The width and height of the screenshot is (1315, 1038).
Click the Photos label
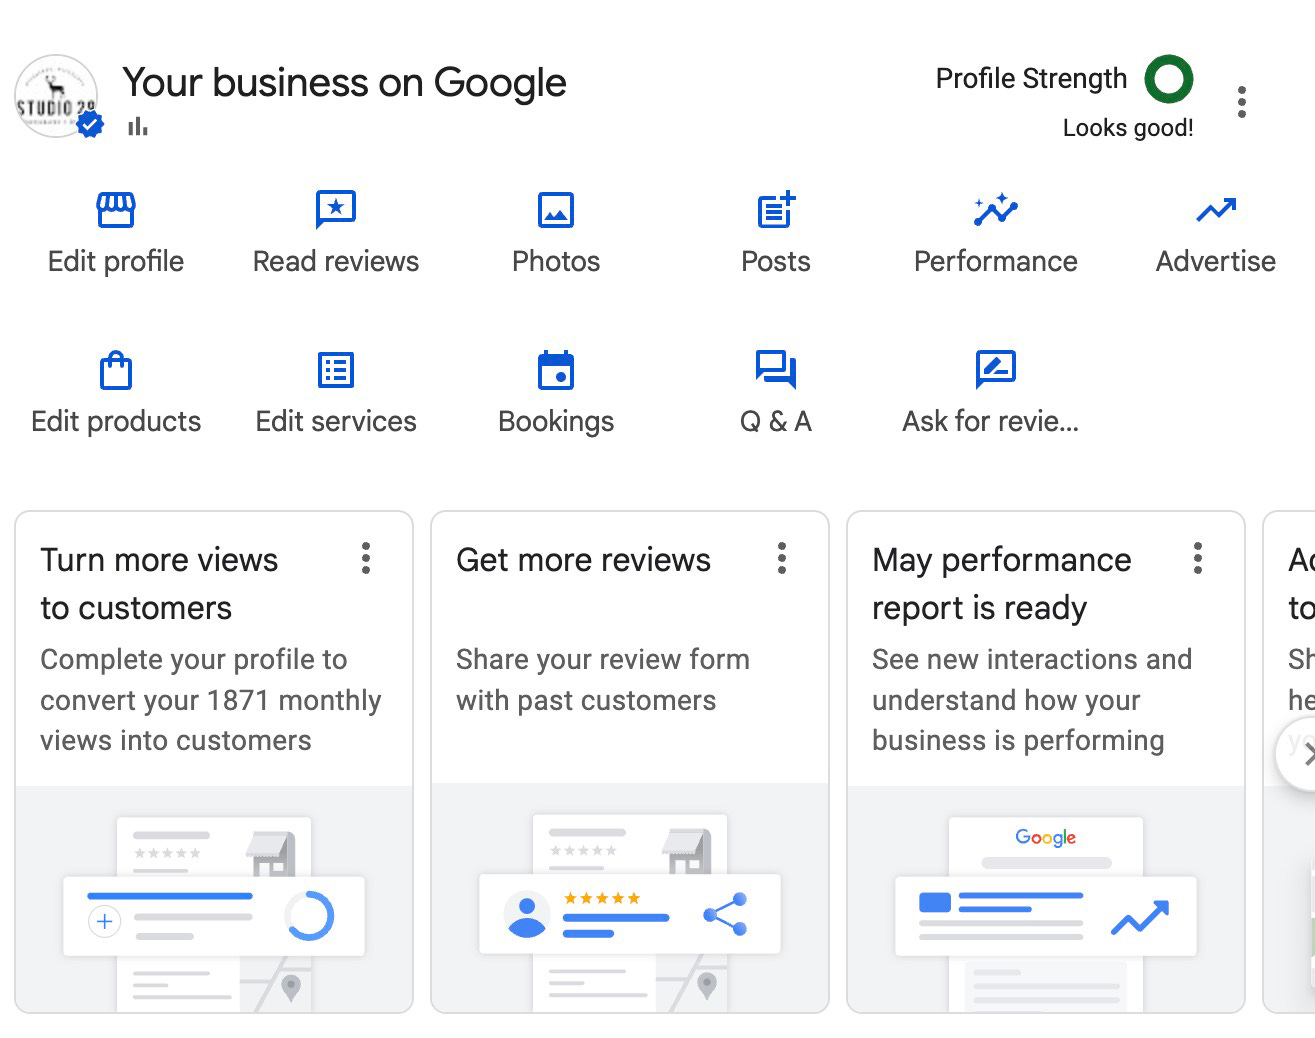click(x=556, y=261)
